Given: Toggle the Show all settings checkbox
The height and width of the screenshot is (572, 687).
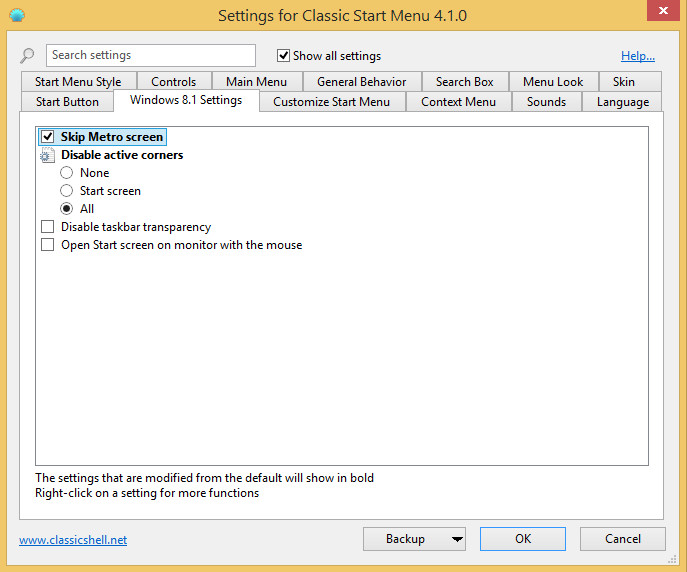Looking at the screenshot, I should tap(283, 56).
